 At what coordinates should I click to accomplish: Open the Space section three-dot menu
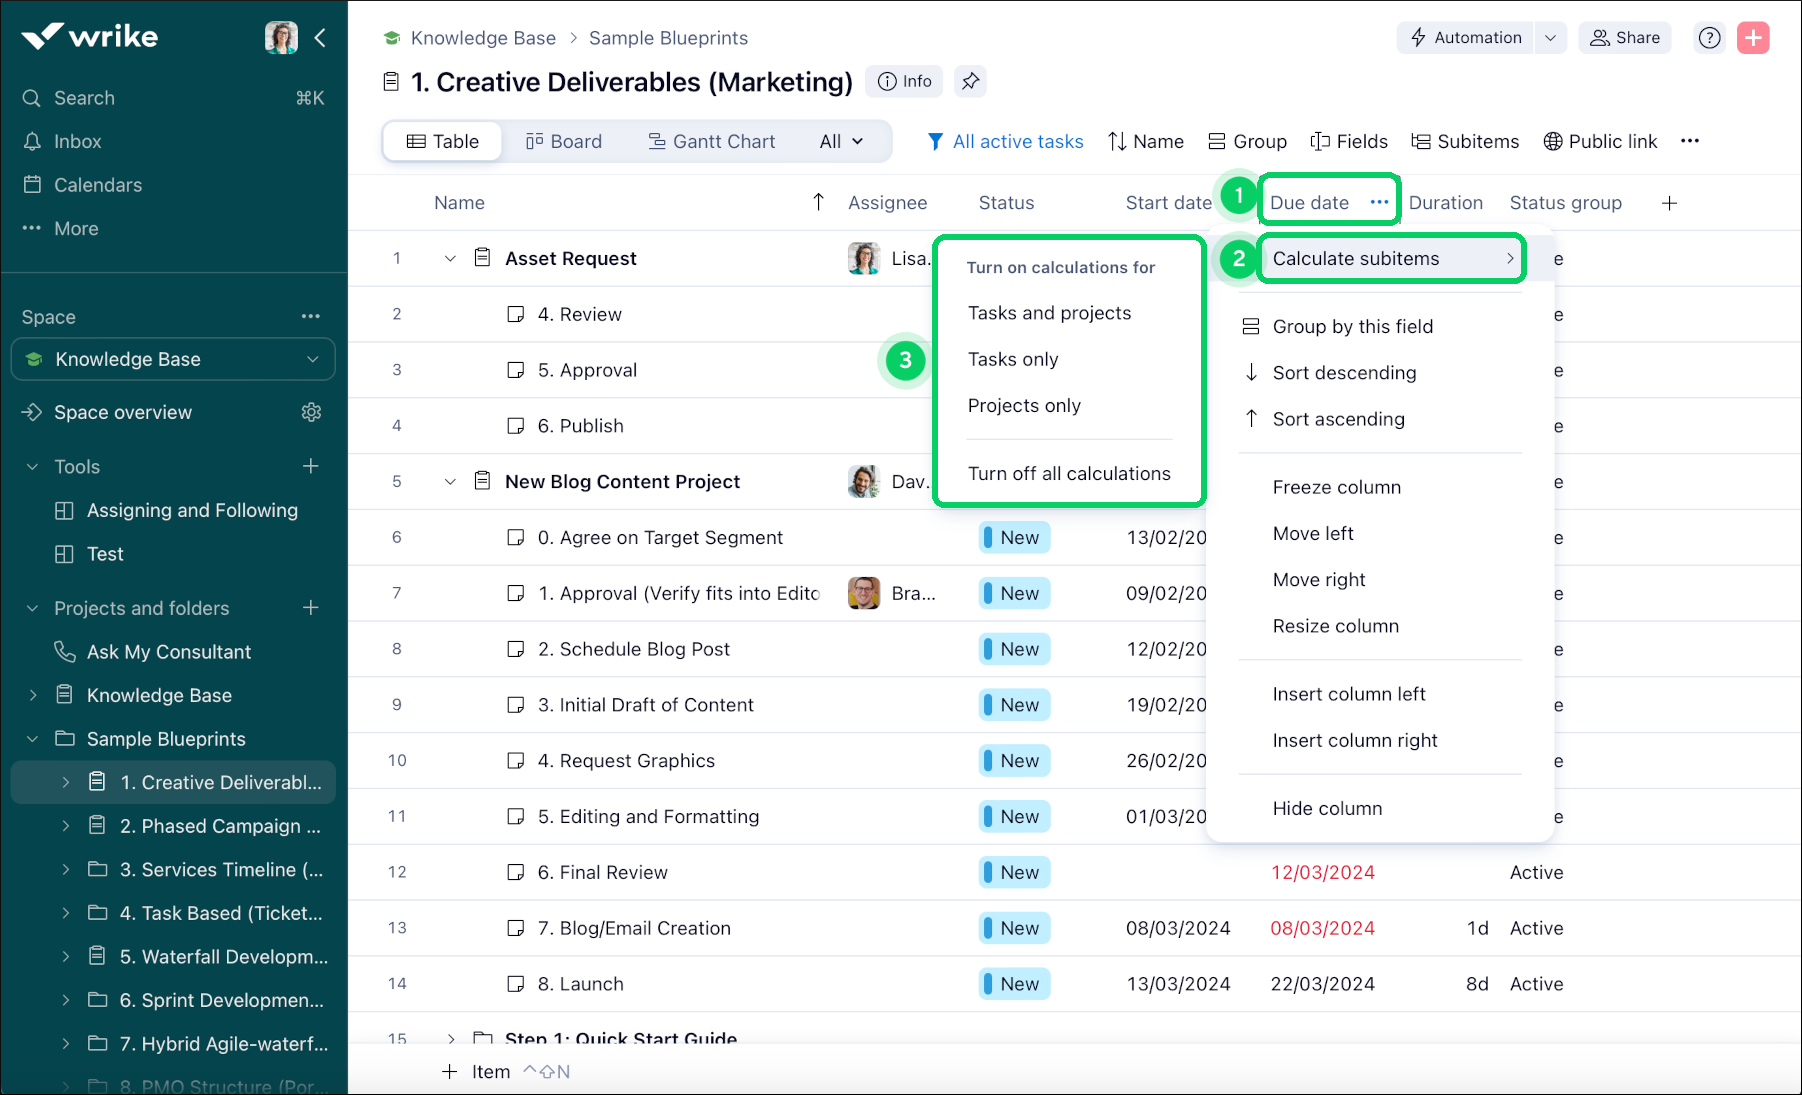(x=311, y=316)
